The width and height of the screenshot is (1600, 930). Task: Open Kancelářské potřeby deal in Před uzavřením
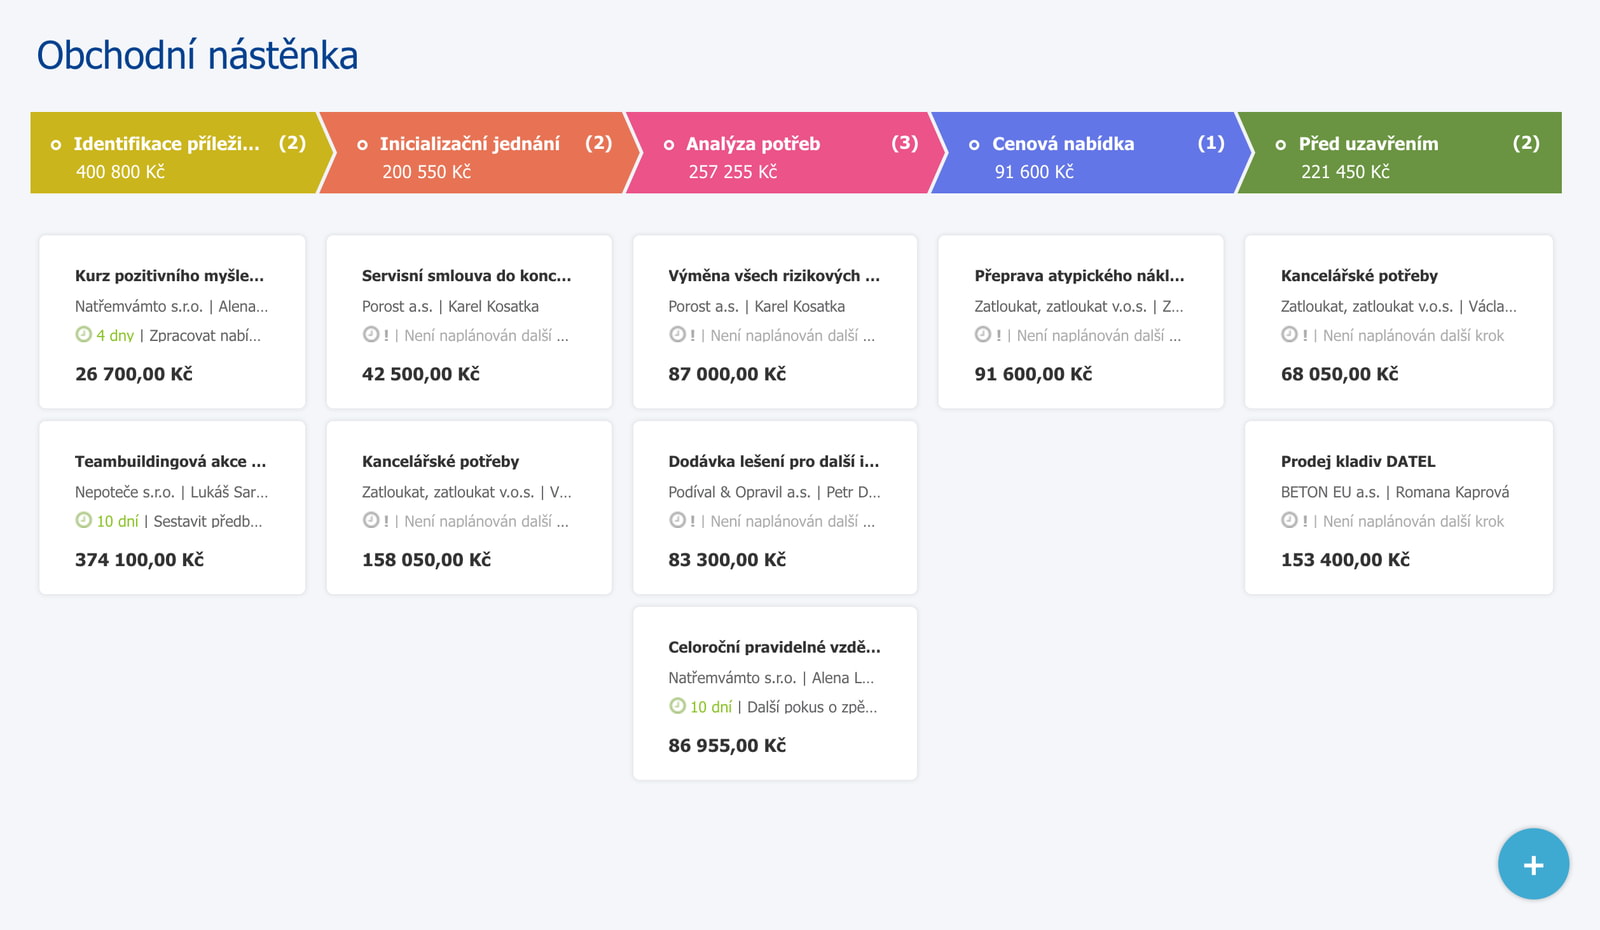(x=1359, y=276)
